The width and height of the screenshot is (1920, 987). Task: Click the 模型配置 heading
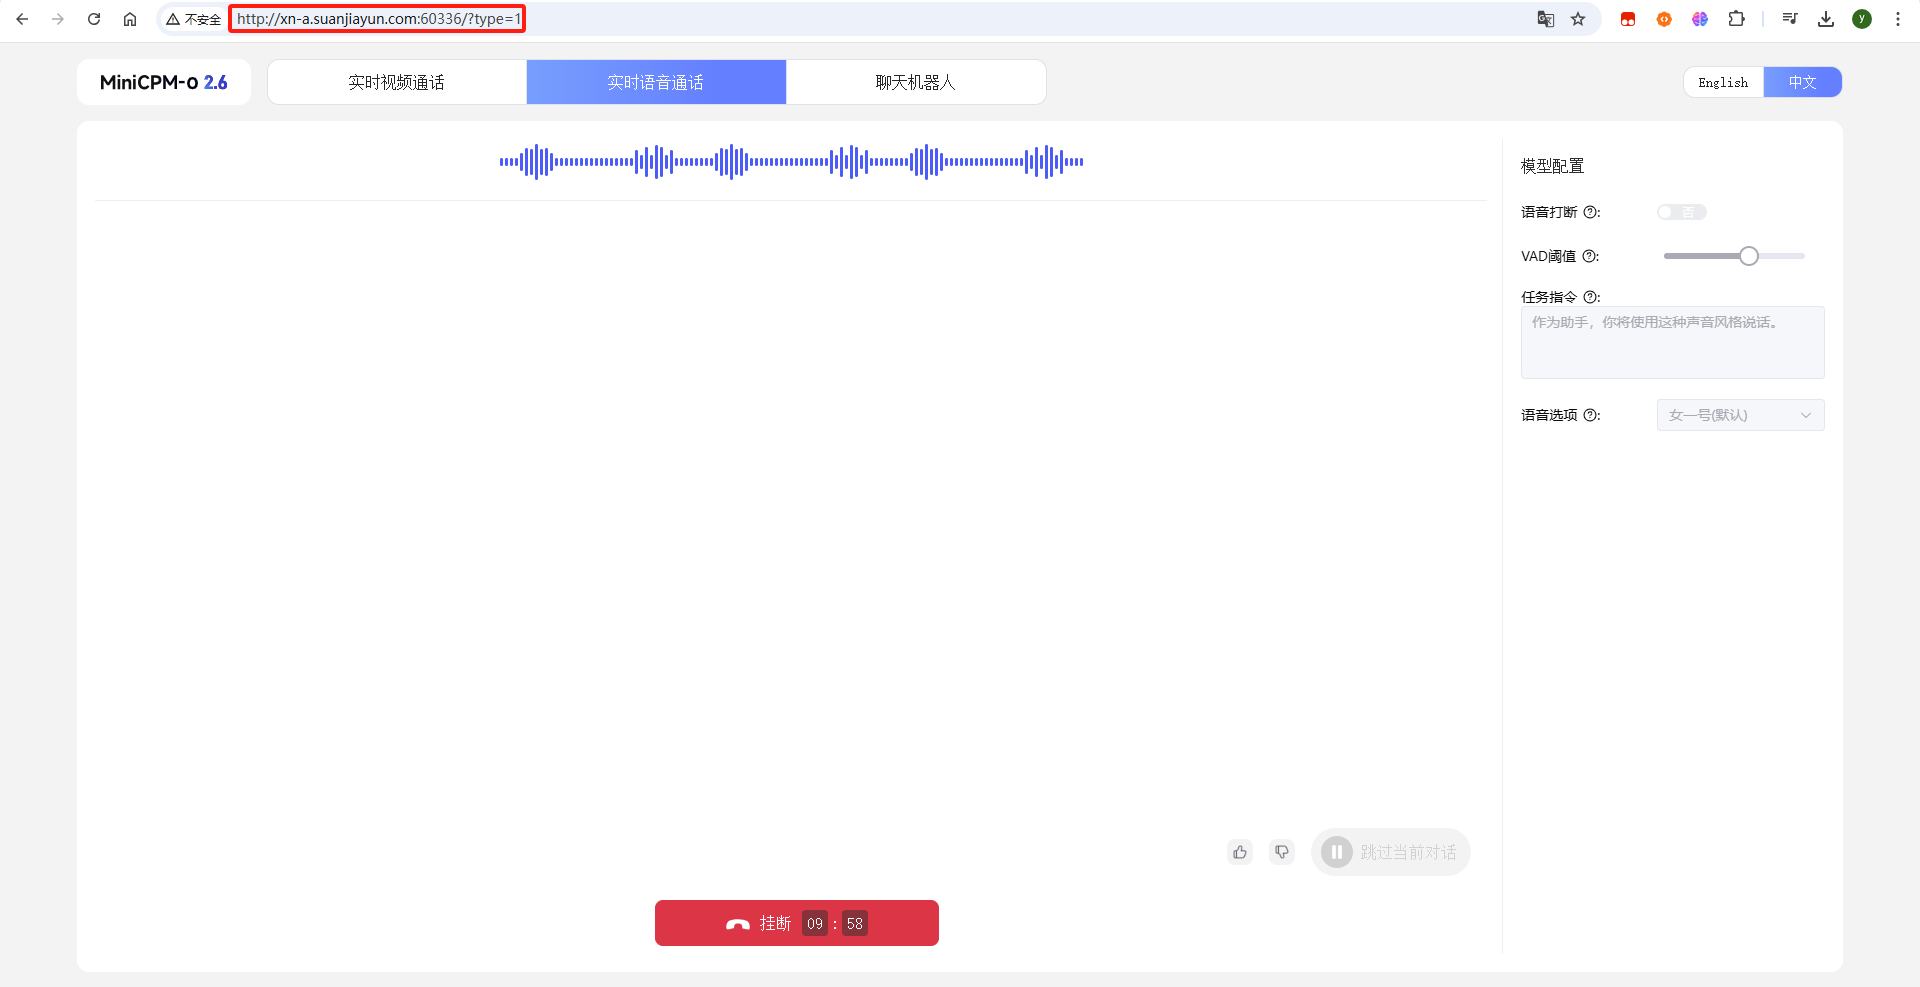point(1552,166)
